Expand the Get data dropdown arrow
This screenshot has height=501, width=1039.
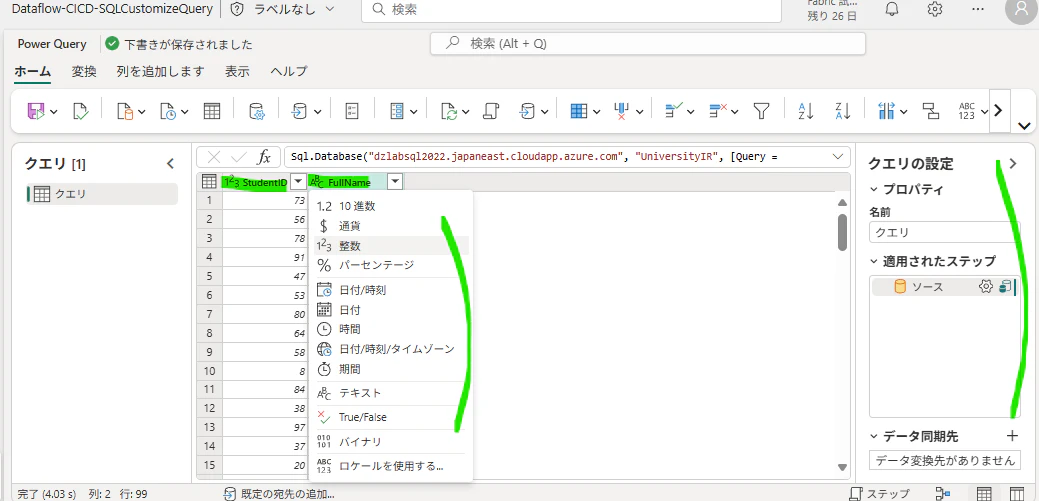(x=142, y=111)
